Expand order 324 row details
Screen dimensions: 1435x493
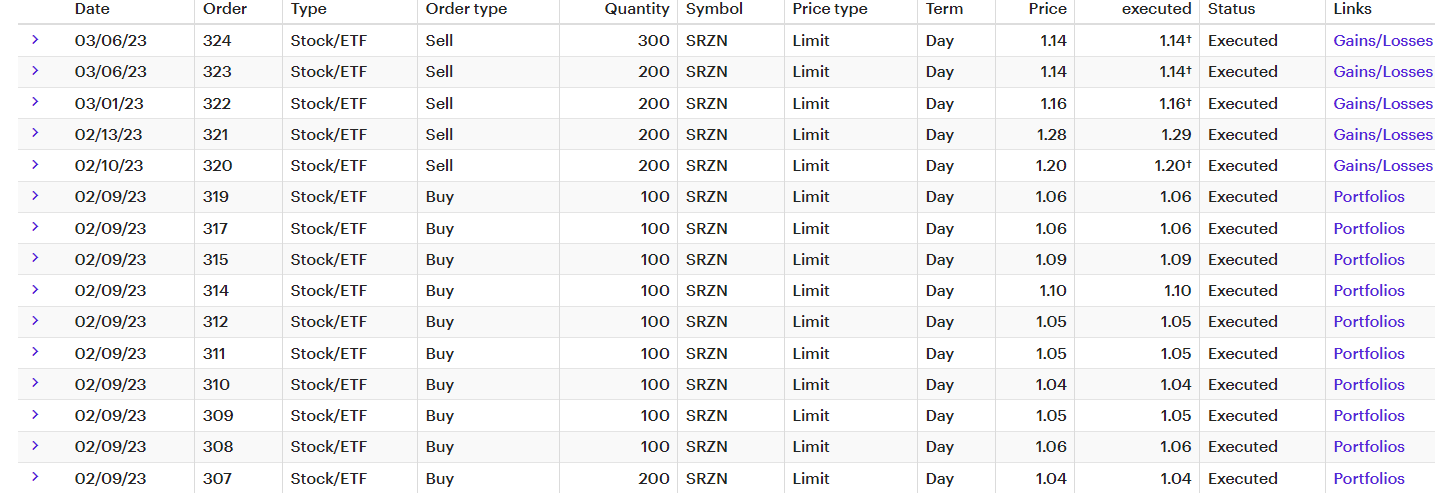coord(35,40)
